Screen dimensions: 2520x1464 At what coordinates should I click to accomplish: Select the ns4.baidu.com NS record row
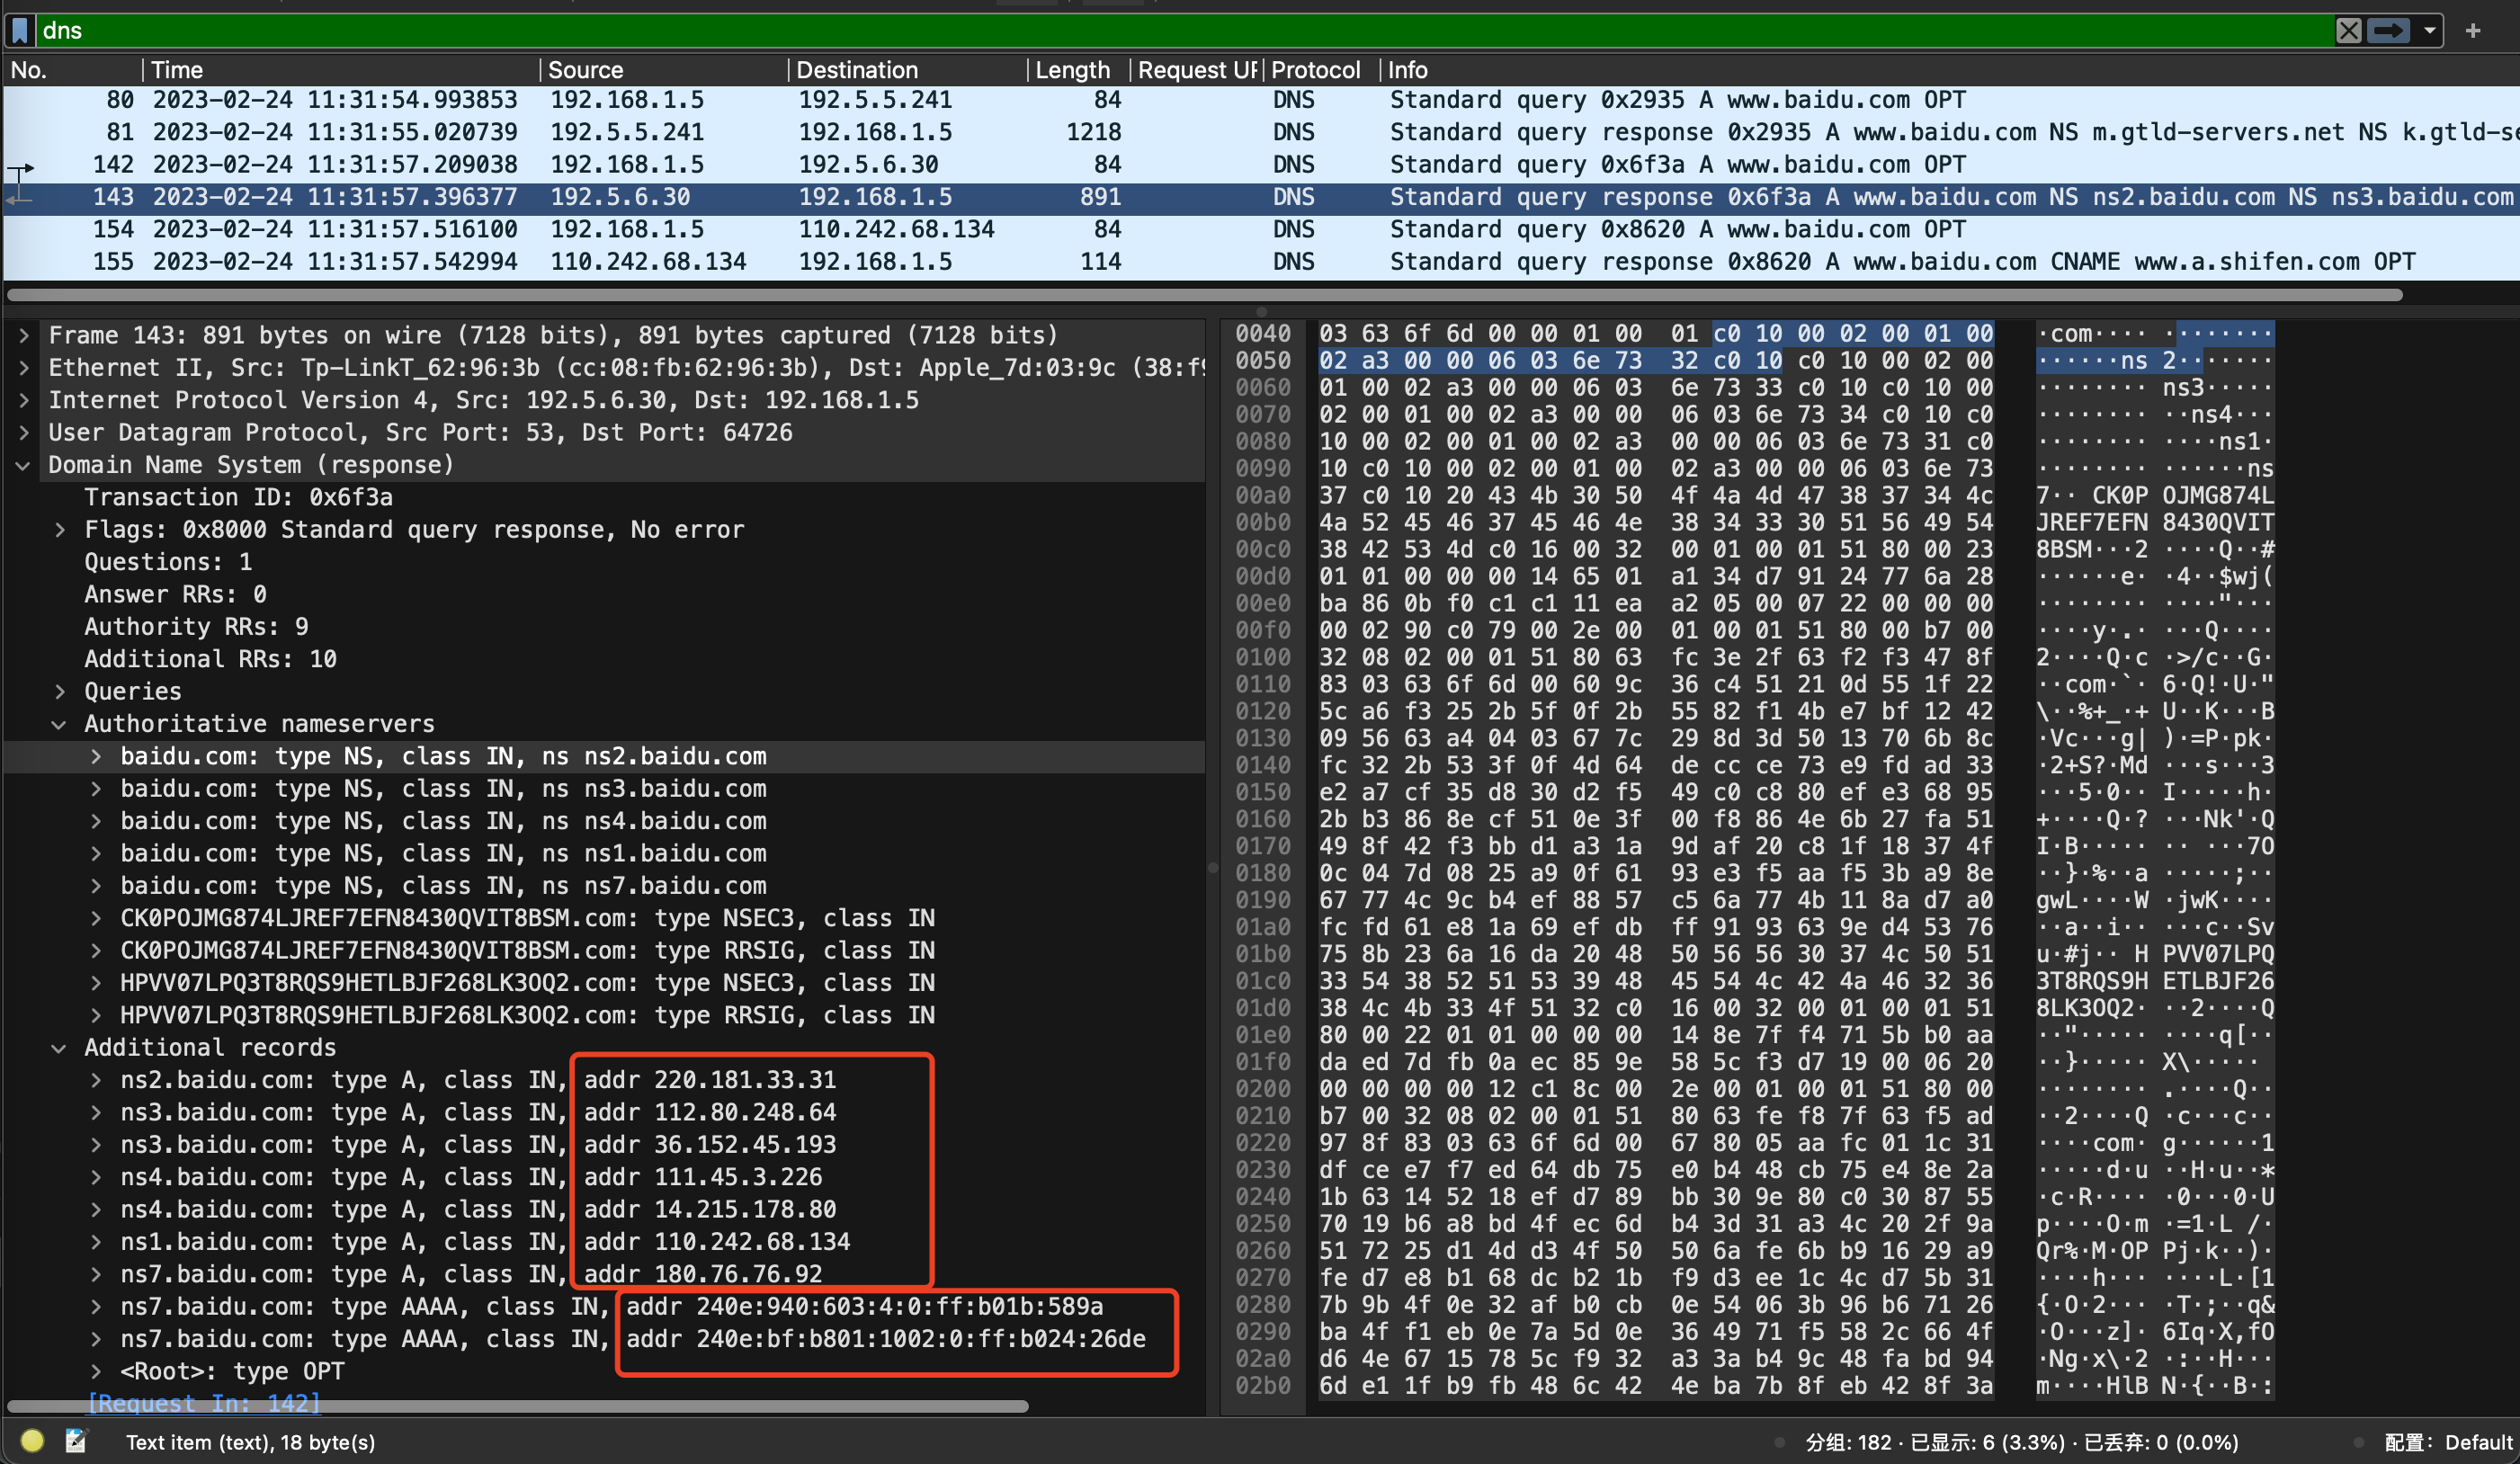pos(604,821)
